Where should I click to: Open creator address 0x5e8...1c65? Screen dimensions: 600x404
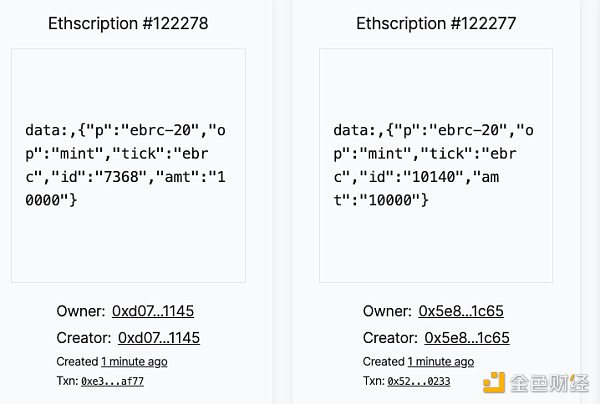[x=467, y=337]
